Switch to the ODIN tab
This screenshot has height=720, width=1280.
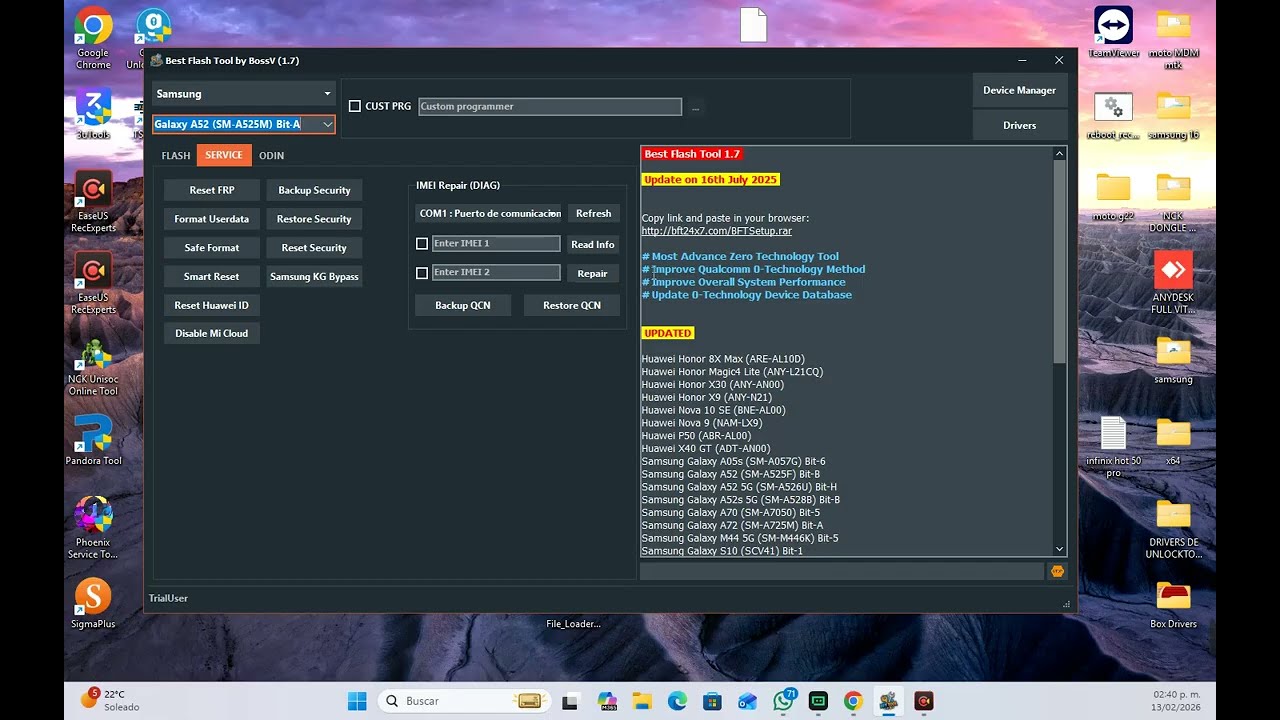tap(272, 155)
